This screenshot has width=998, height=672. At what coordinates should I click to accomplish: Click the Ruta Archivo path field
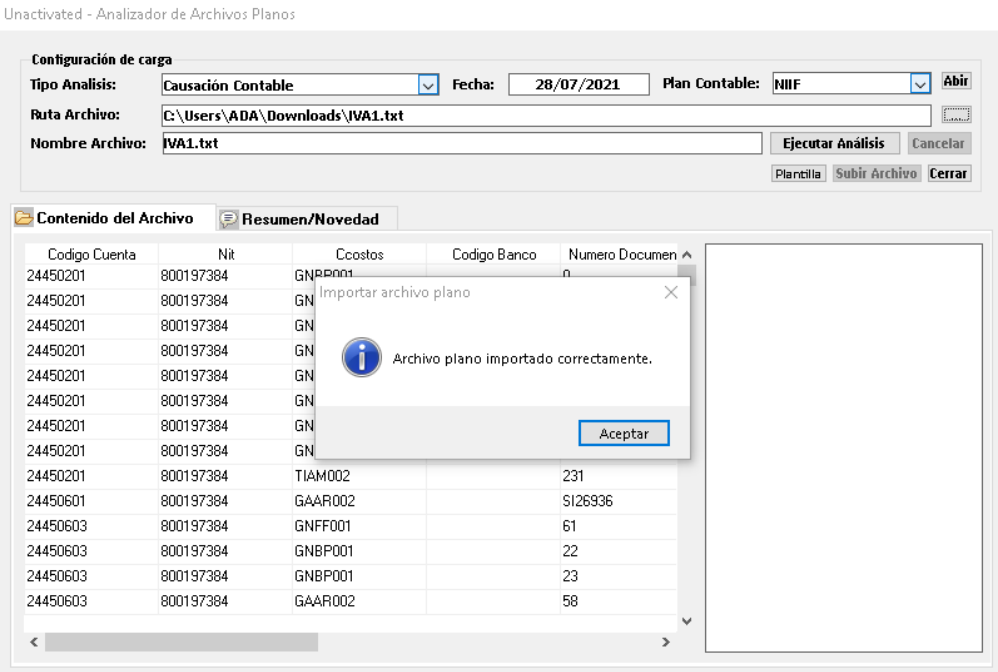click(x=545, y=116)
